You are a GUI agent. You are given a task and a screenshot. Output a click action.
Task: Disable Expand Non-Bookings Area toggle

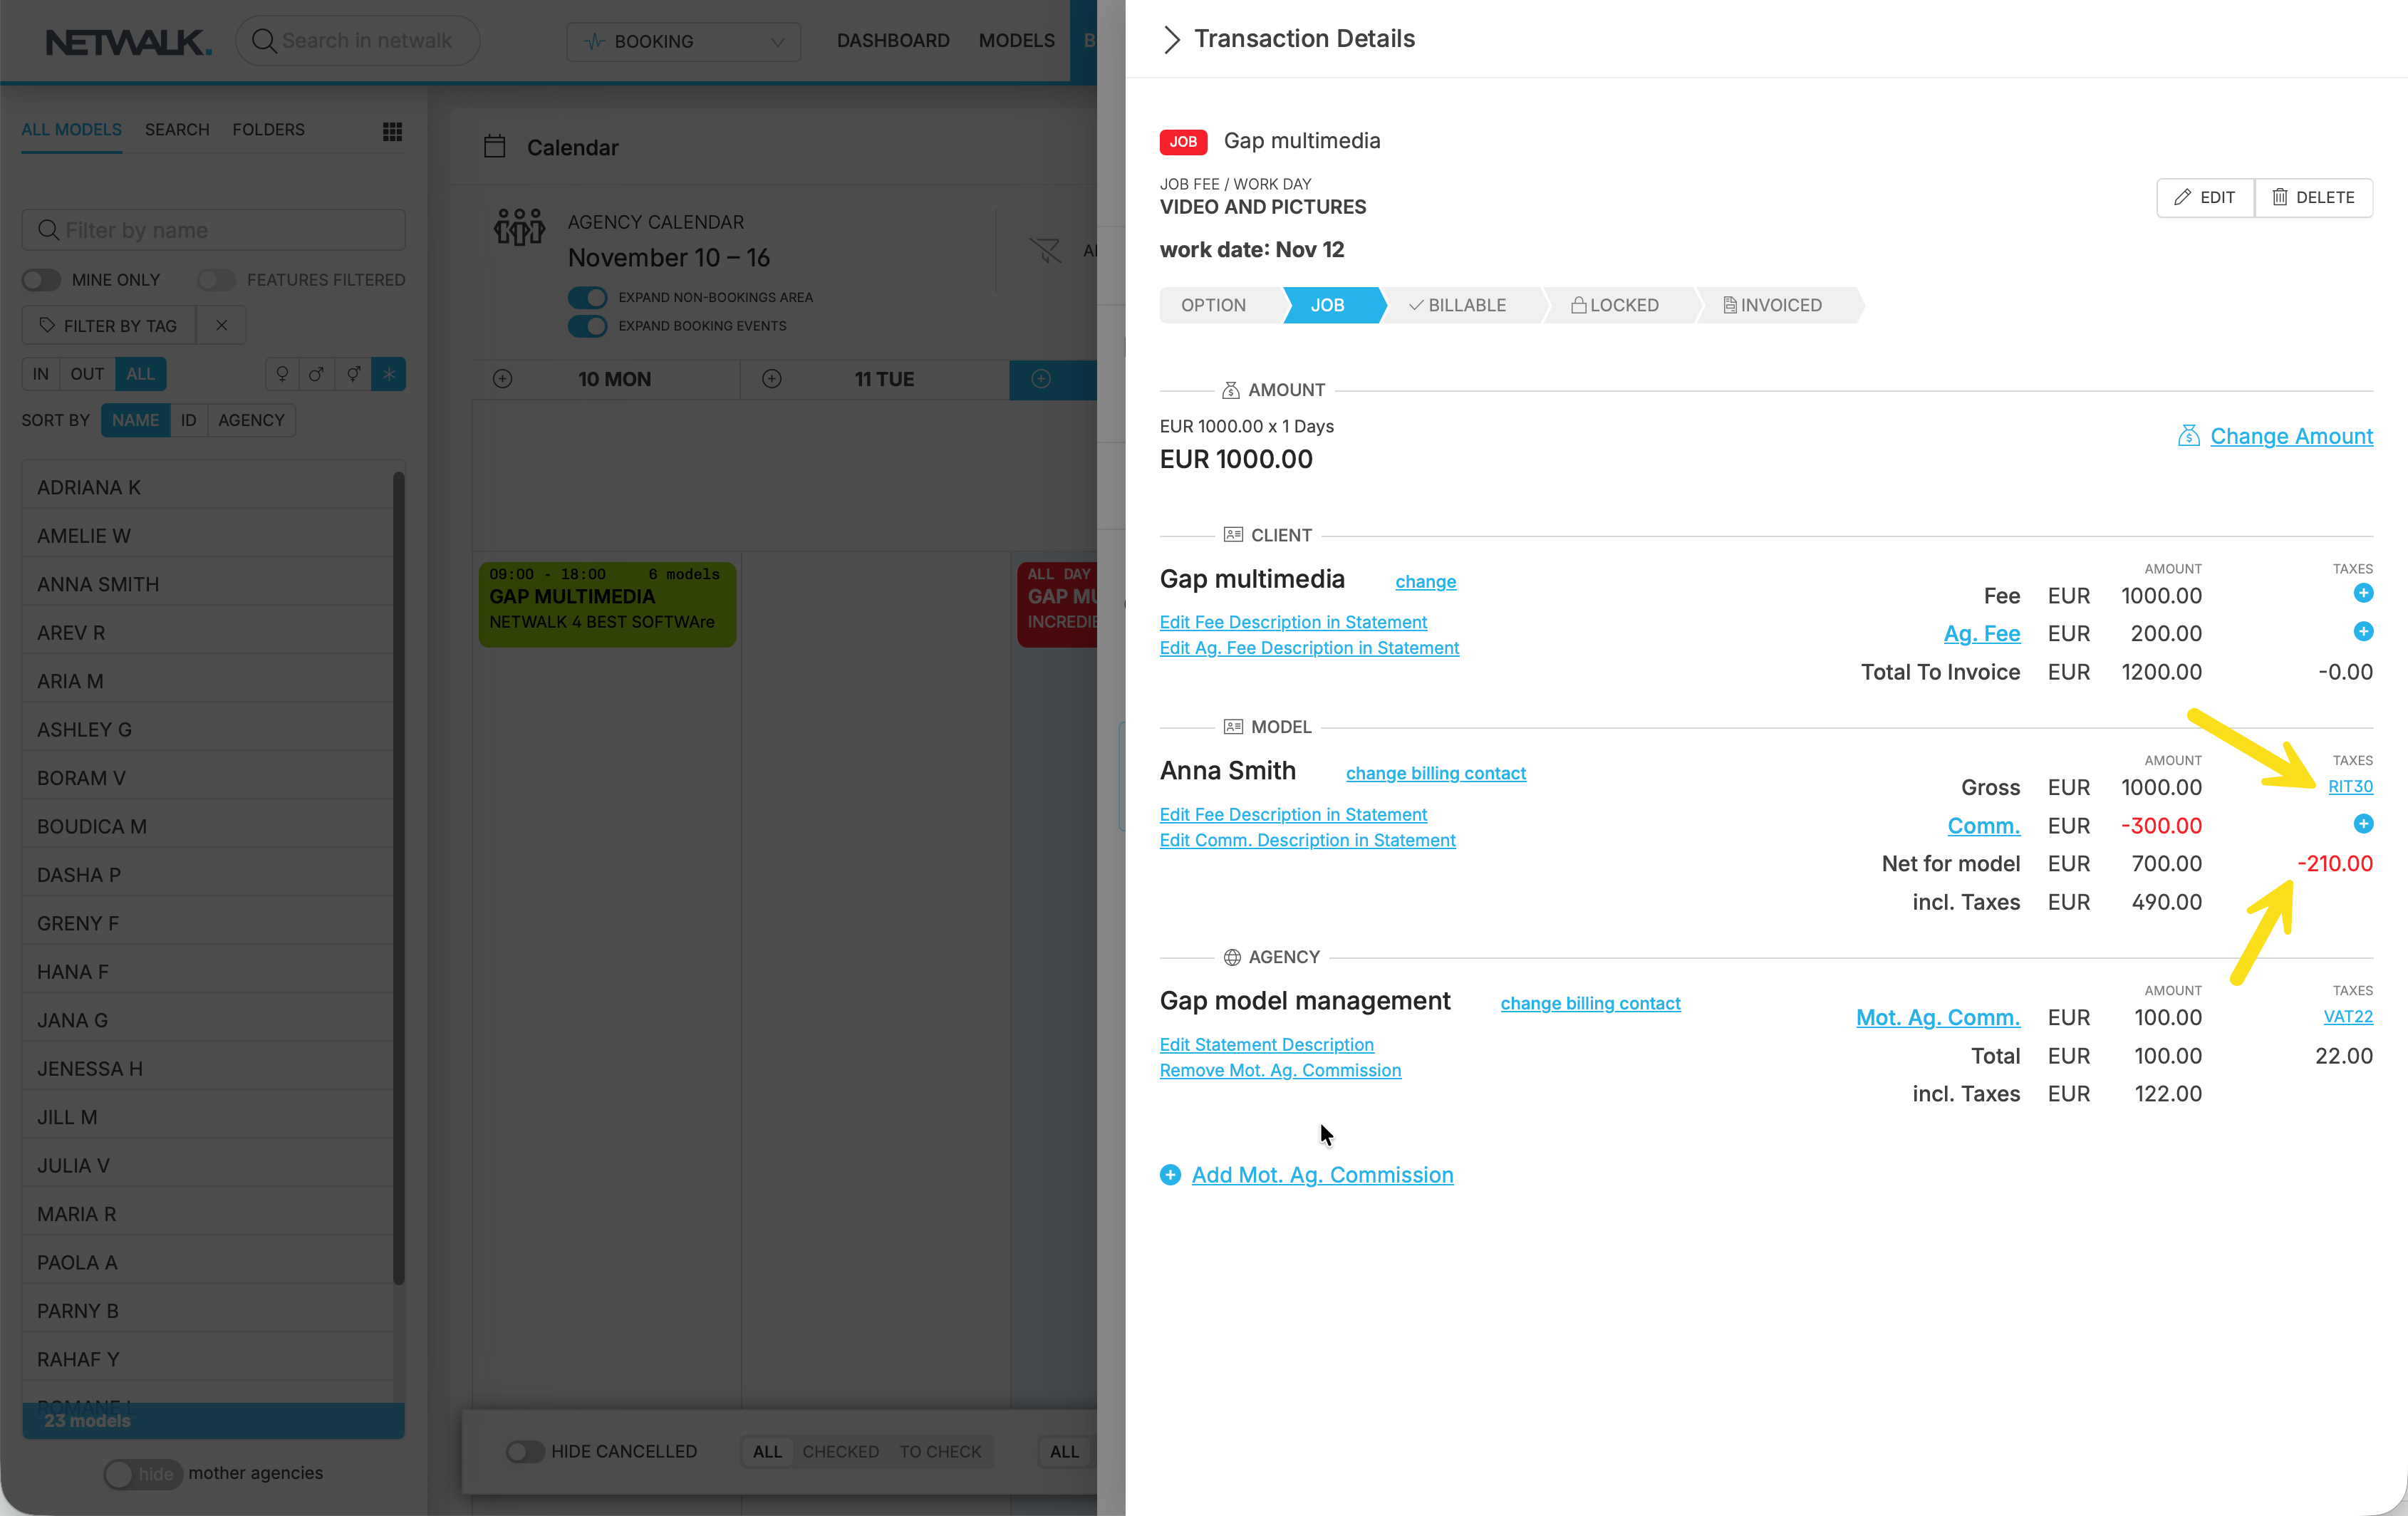(587, 297)
